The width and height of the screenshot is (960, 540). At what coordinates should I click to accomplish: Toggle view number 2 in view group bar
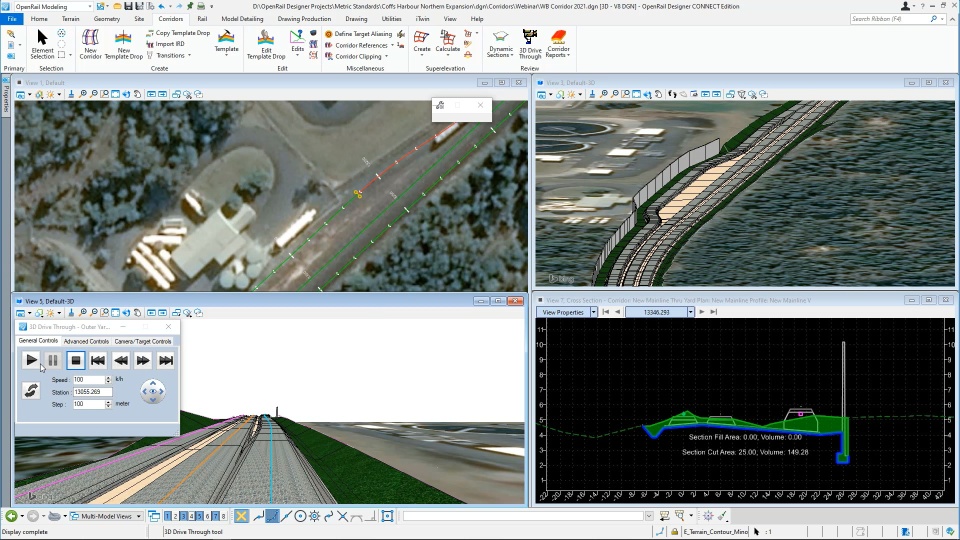[x=174, y=516]
